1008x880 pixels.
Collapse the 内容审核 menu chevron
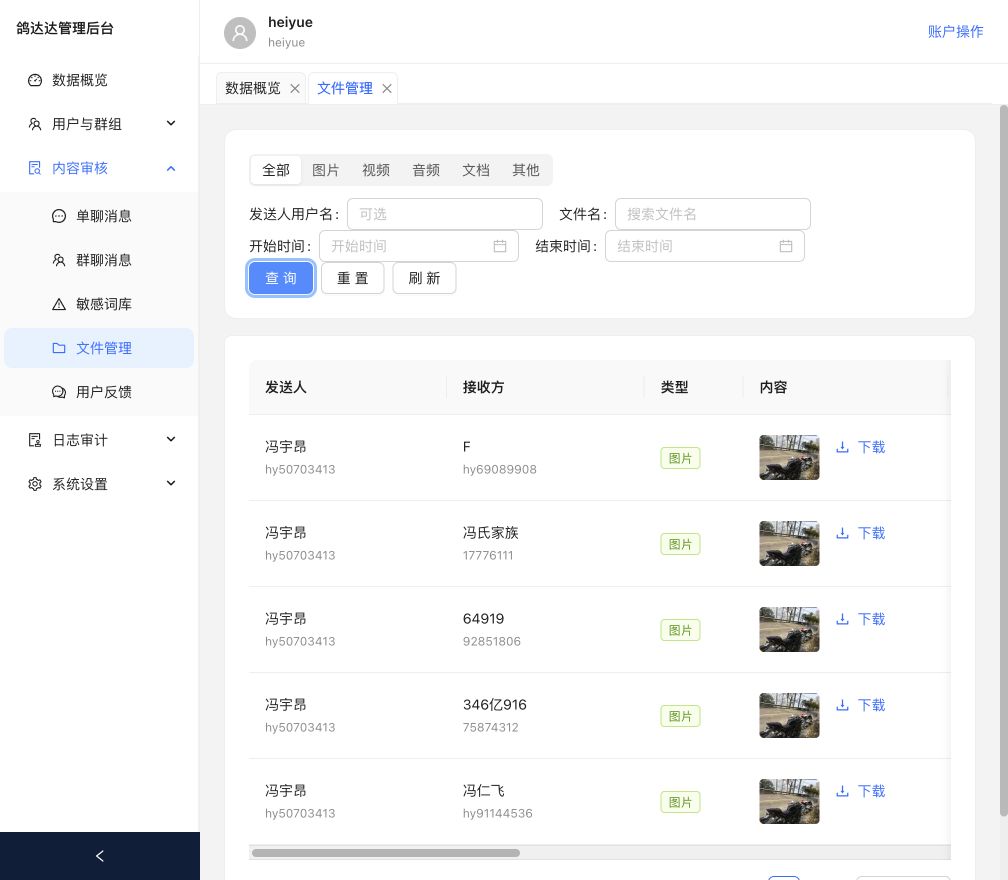pyautogui.click(x=171, y=168)
